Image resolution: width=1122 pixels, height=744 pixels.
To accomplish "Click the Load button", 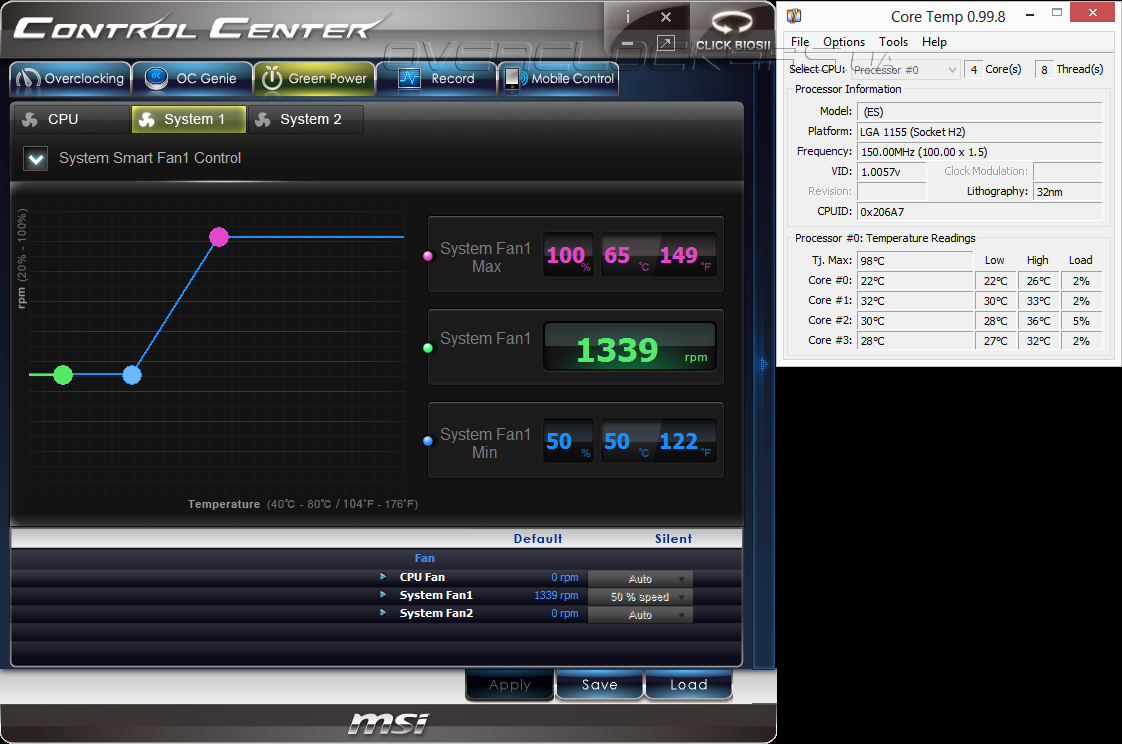I will tap(688, 685).
